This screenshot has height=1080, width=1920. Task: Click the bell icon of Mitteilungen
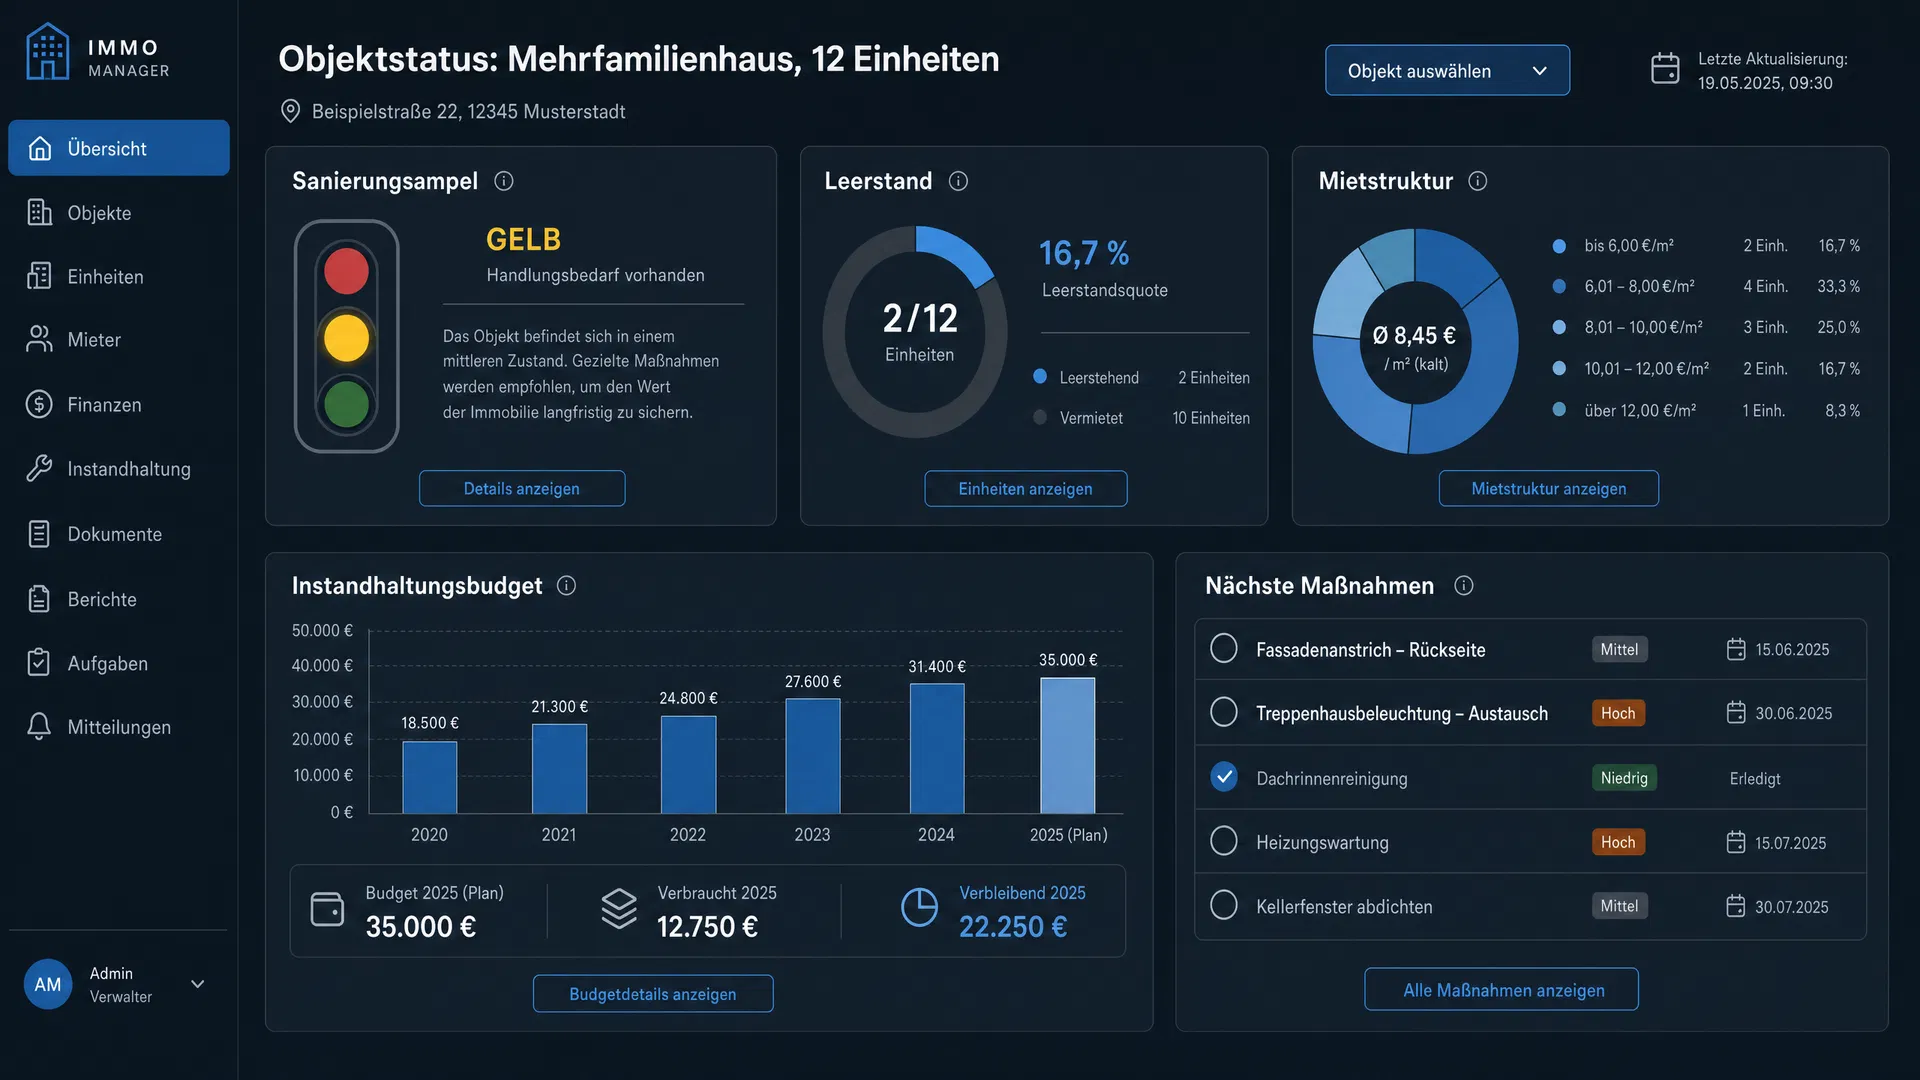tap(39, 726)
